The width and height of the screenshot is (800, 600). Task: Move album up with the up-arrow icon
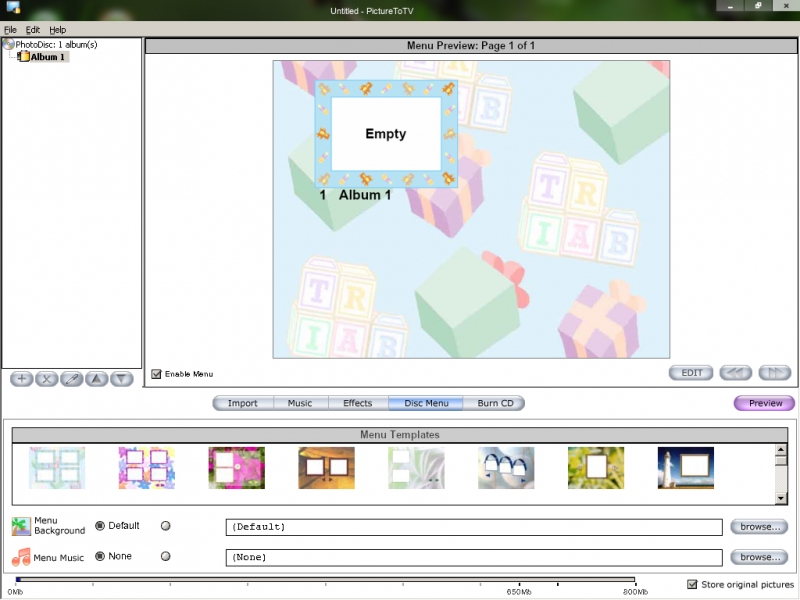pos(97,379)
